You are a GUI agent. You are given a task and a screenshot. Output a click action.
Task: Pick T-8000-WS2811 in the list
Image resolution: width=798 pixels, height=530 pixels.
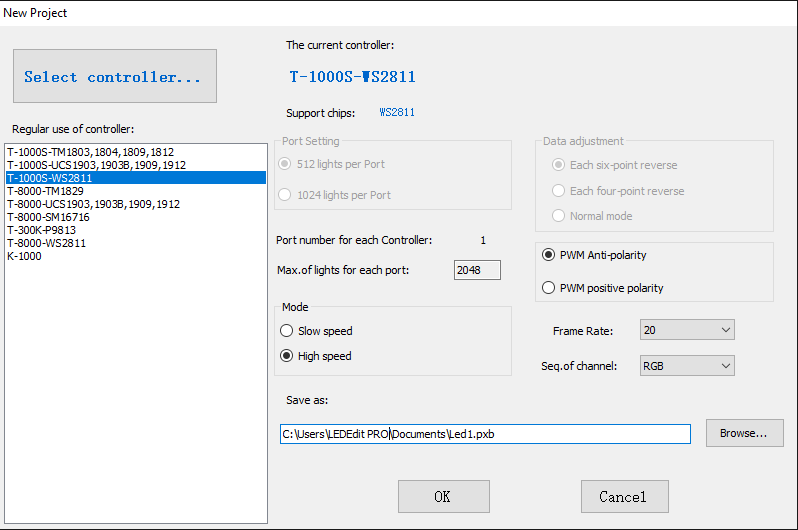tap(46, 243)
